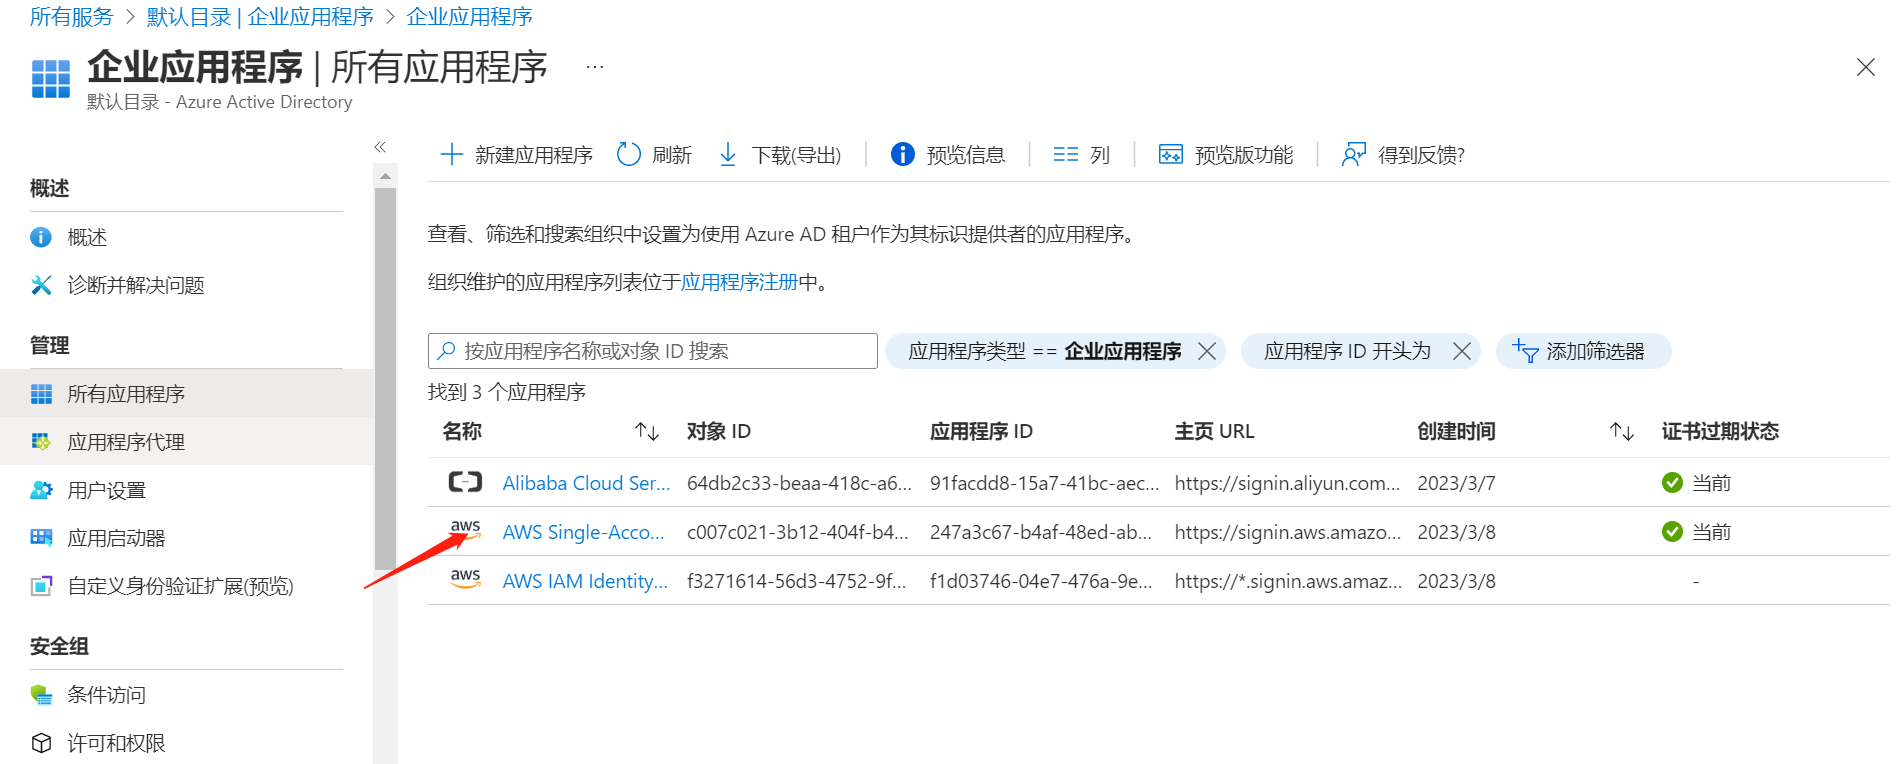Click the columns list icon

1066,154
